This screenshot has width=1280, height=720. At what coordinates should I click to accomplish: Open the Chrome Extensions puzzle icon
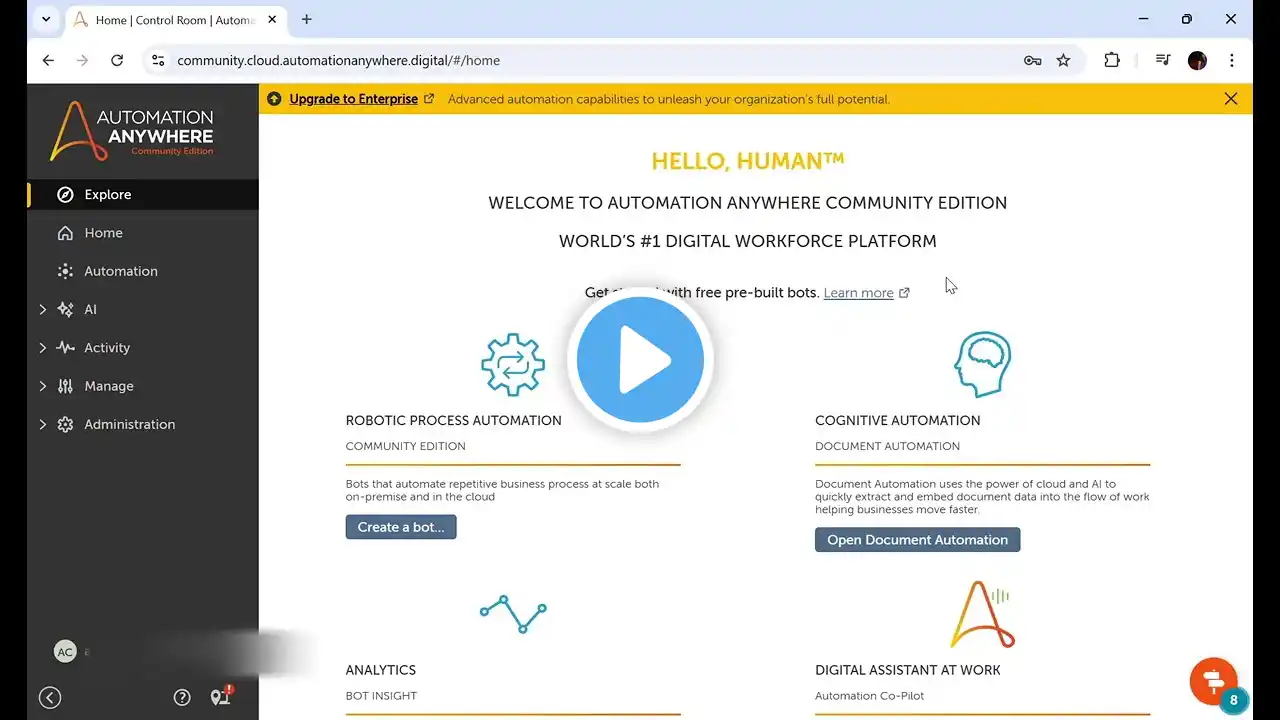[1112, 61]
